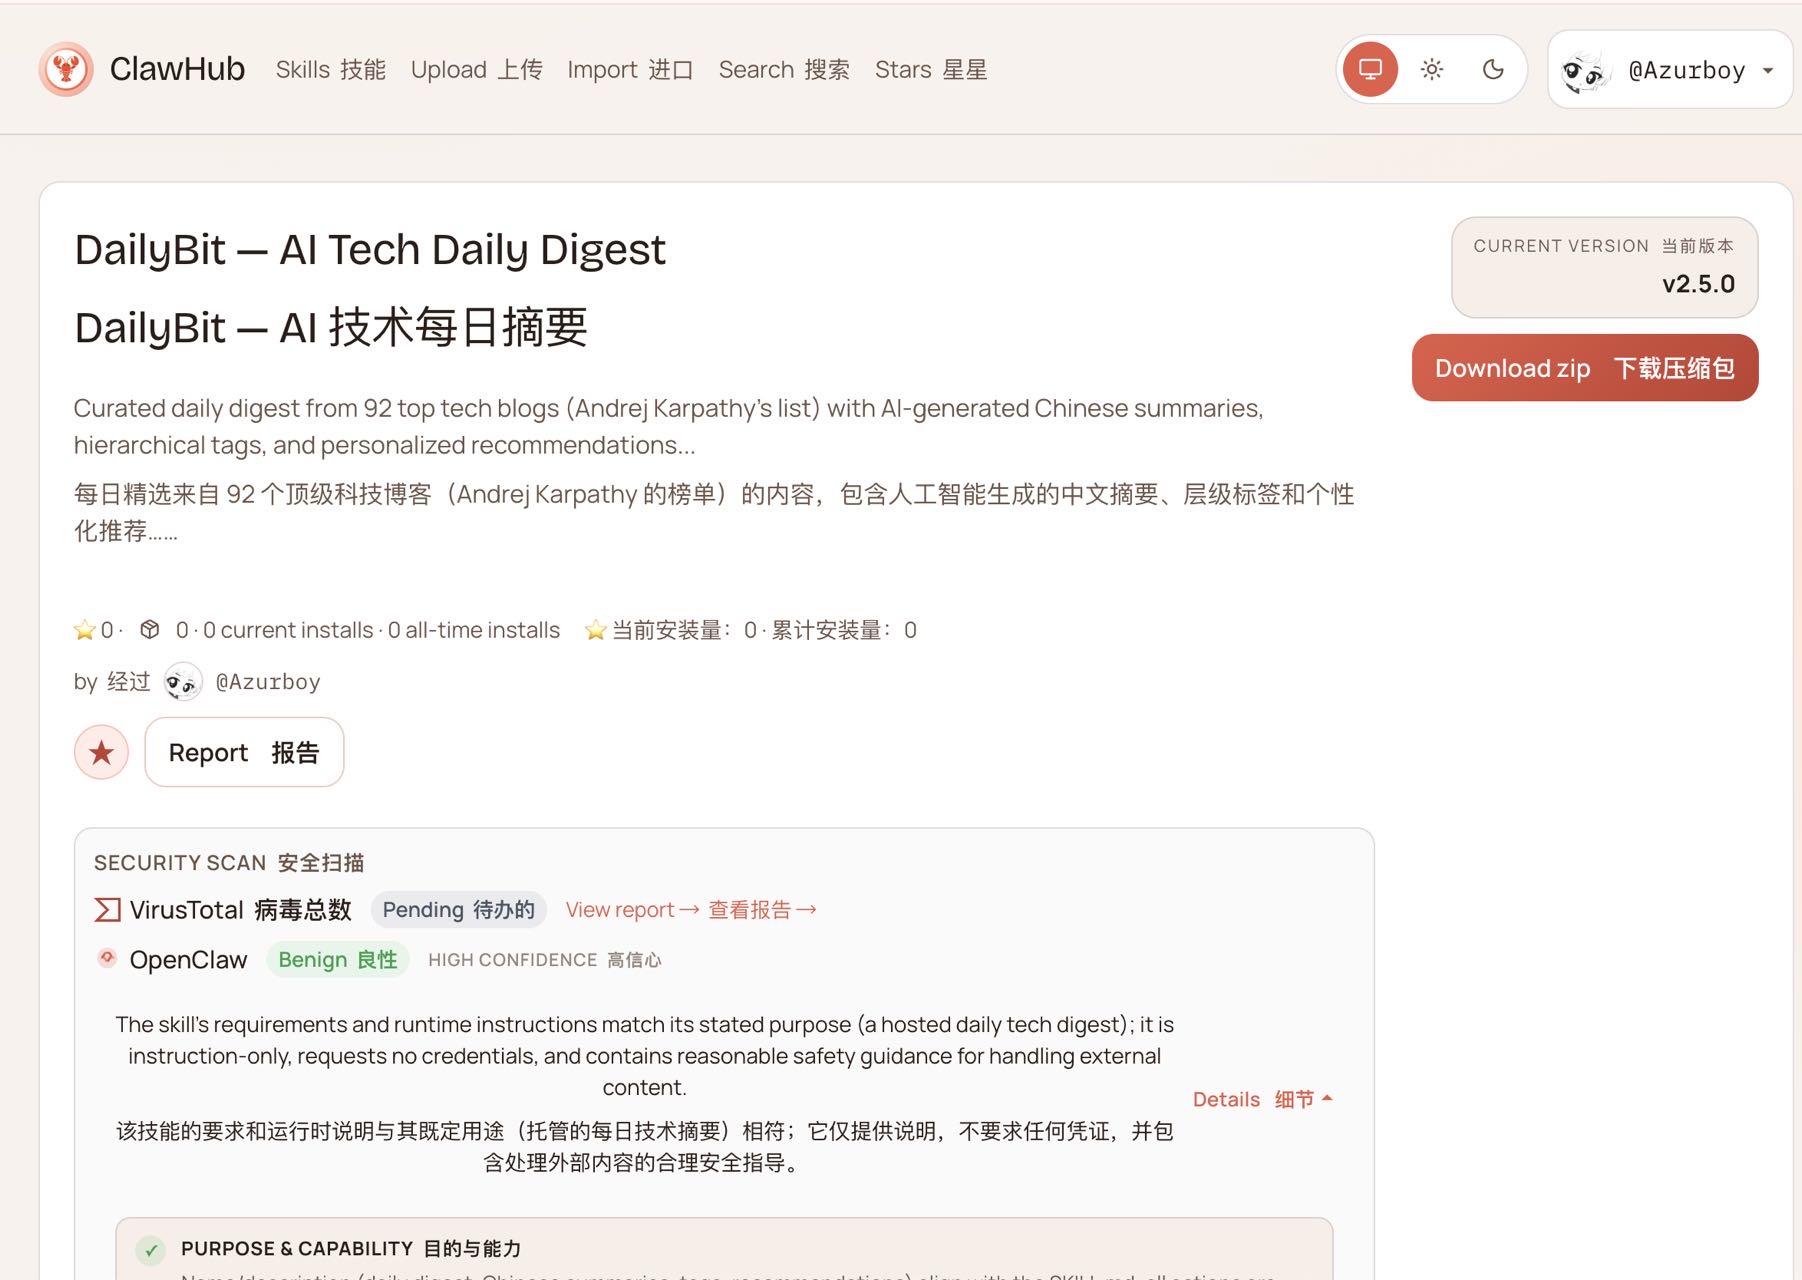1802x1280 pixels.
Task: Collapse the Details 细节 expander
Action: pos(1263,1099)
